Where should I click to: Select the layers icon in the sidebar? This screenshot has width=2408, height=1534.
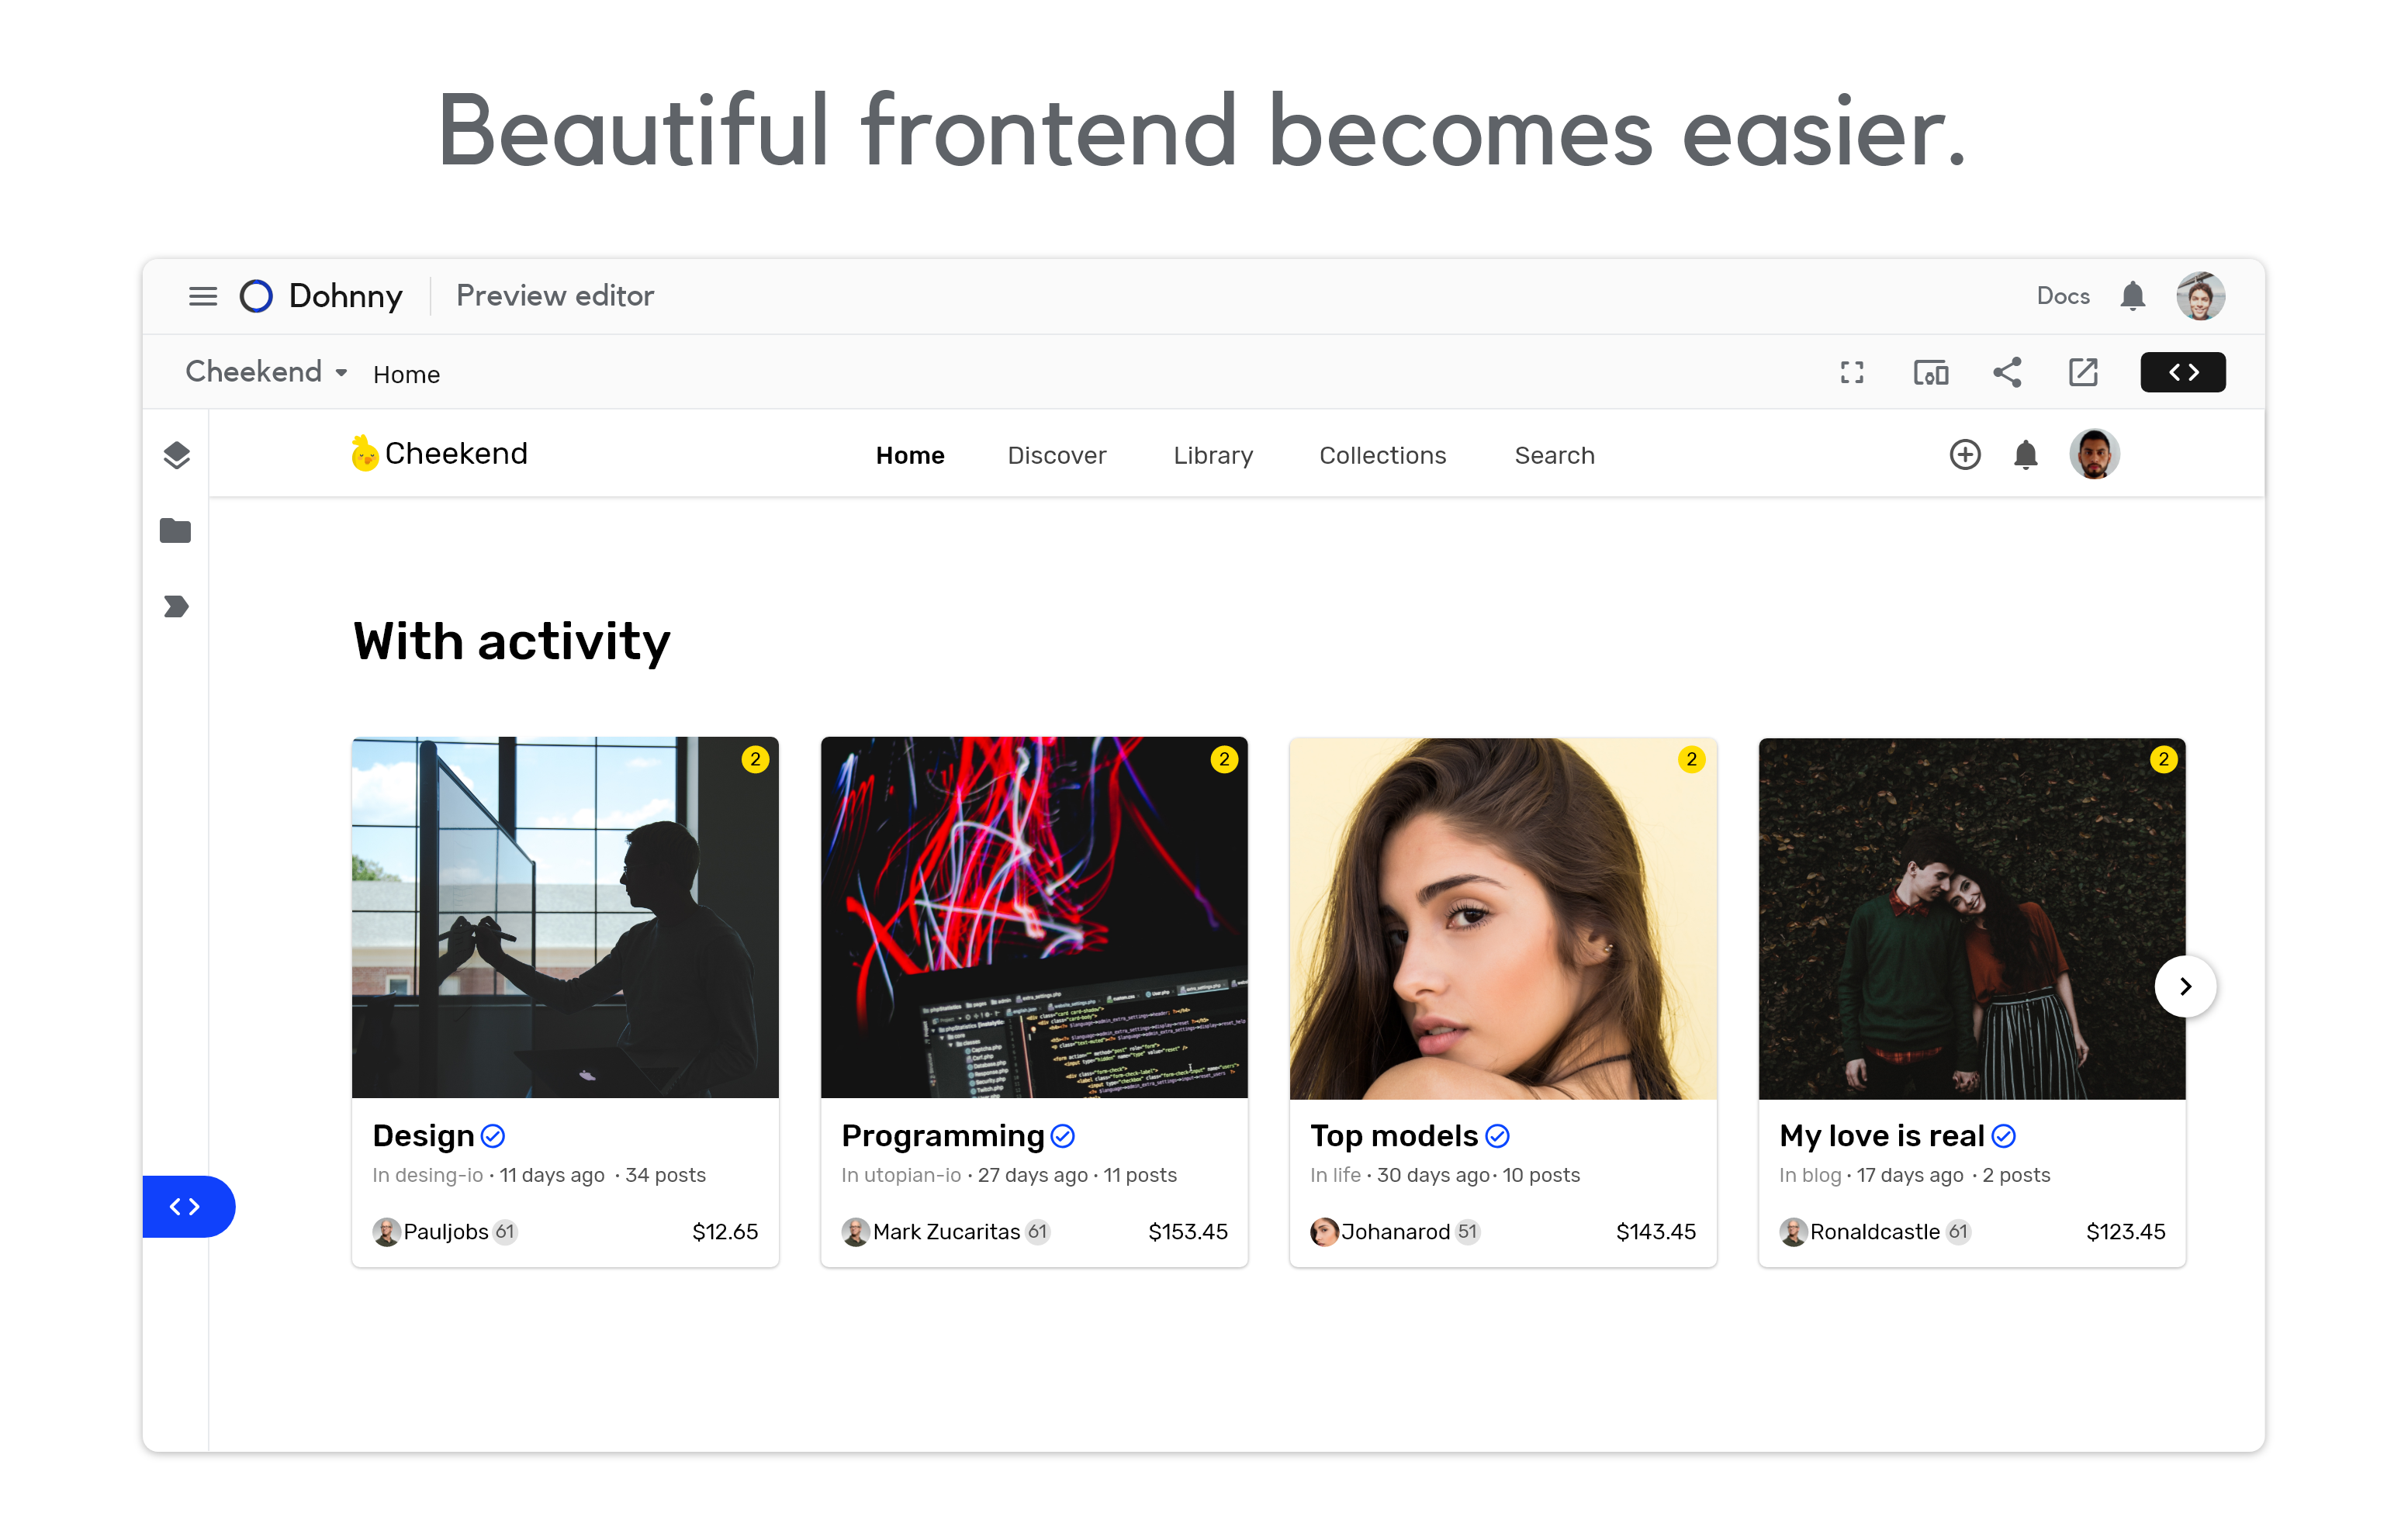[x=176, y=455]
